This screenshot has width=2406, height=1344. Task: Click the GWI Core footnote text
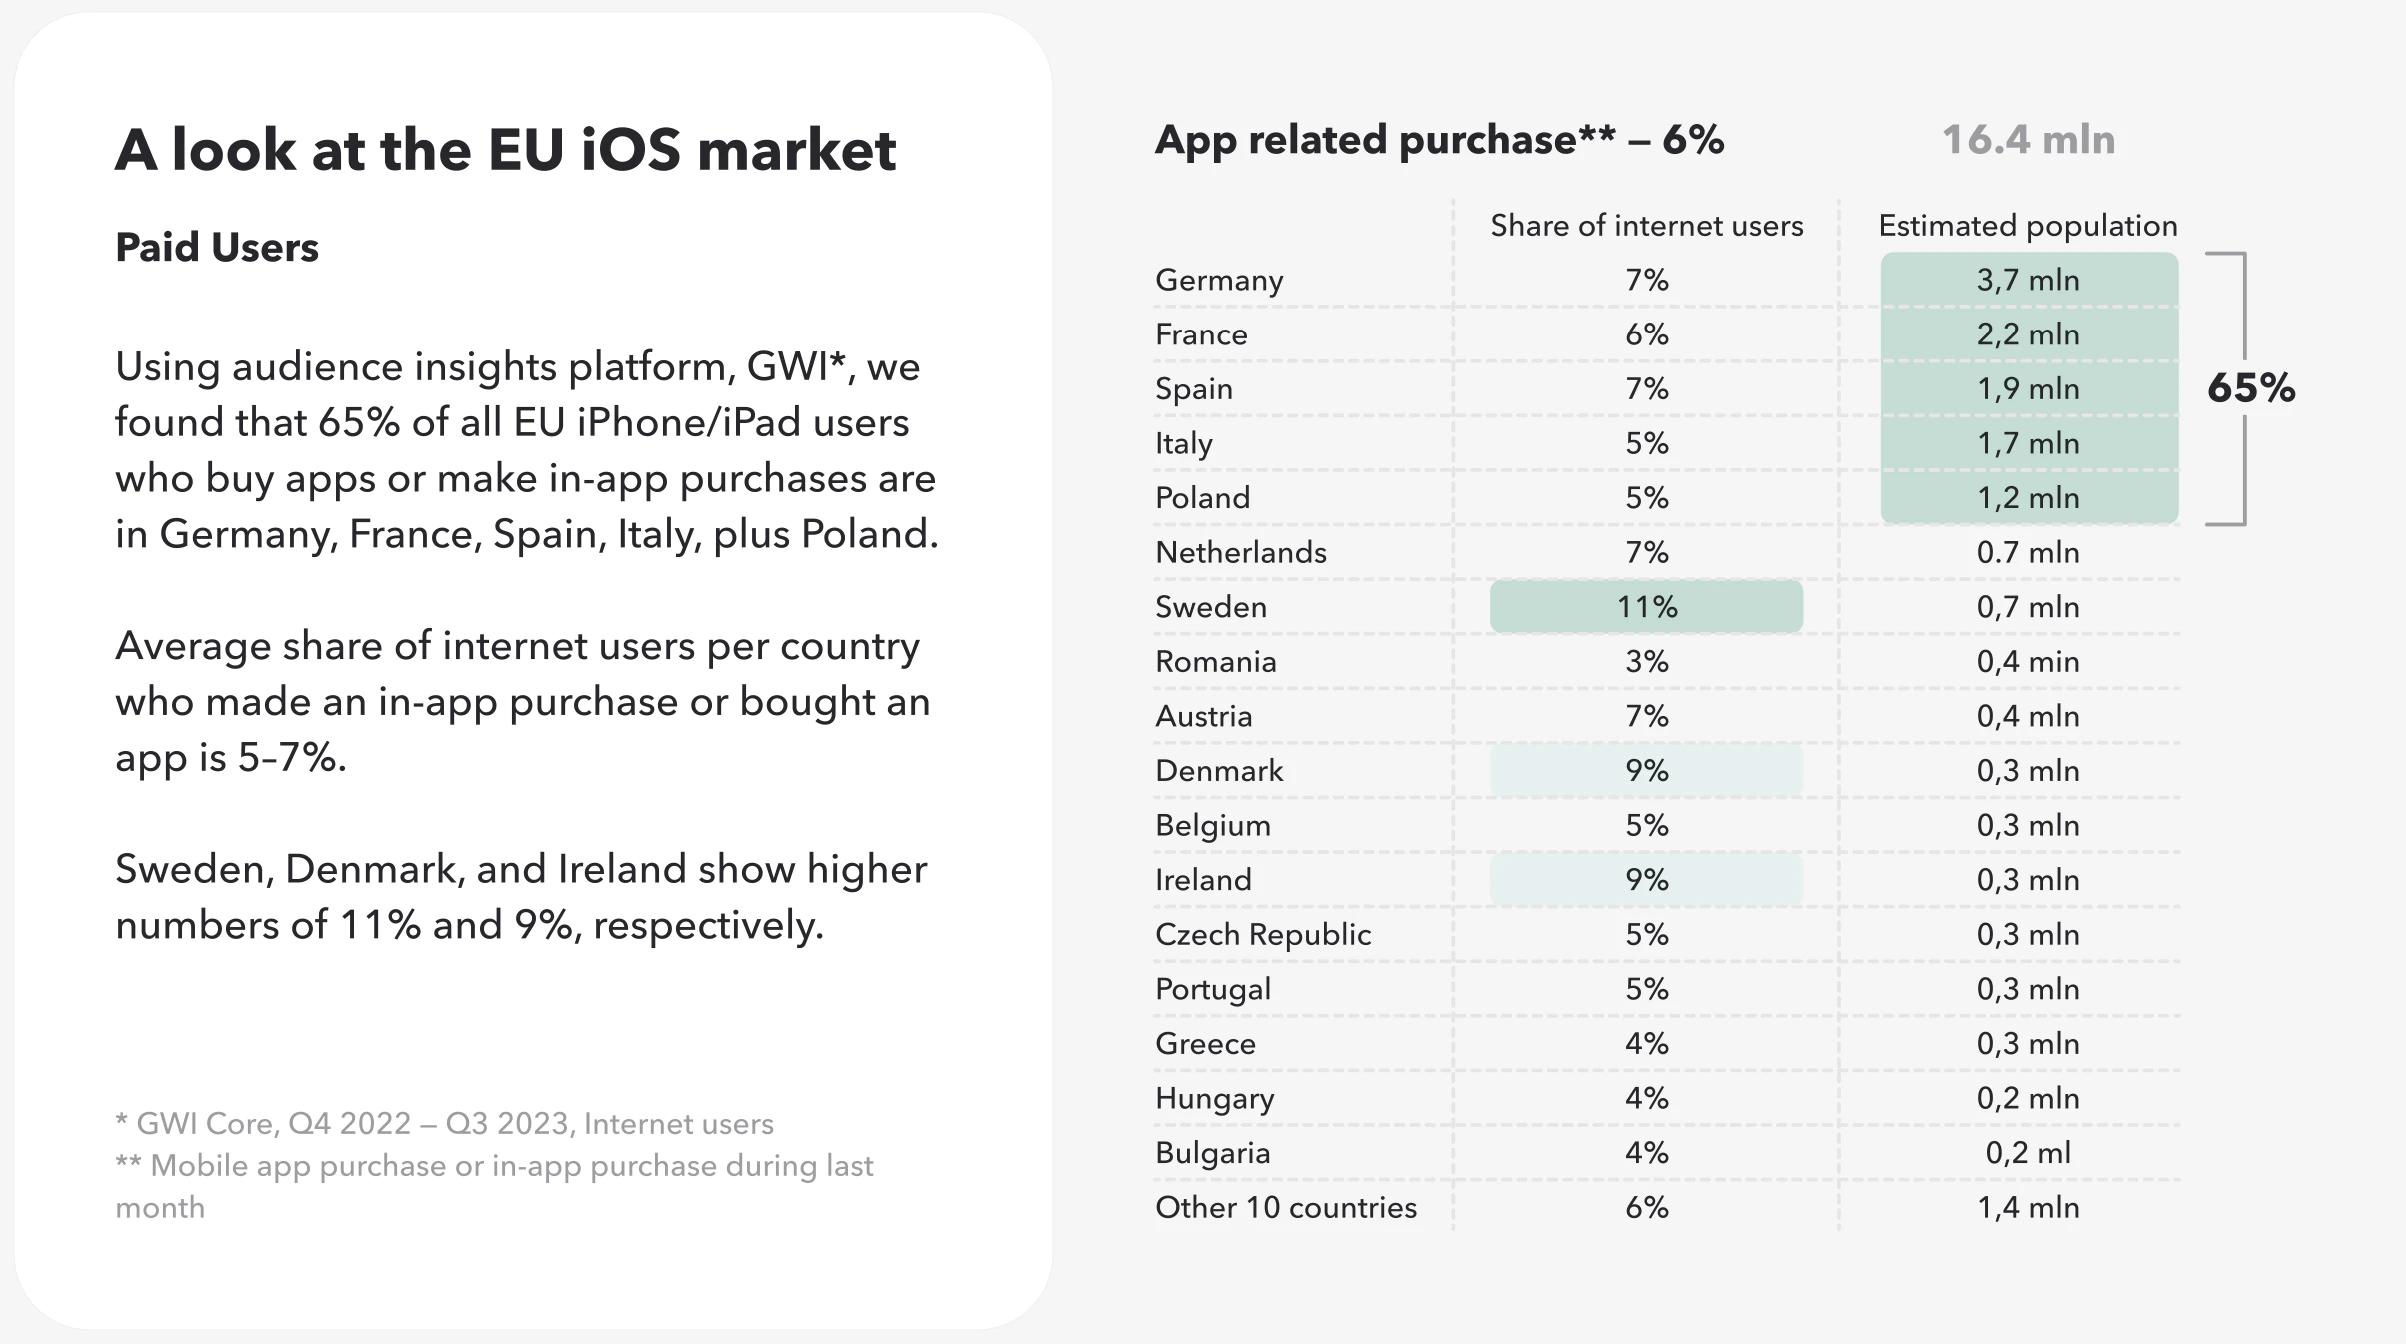[x=445, y=1124]
